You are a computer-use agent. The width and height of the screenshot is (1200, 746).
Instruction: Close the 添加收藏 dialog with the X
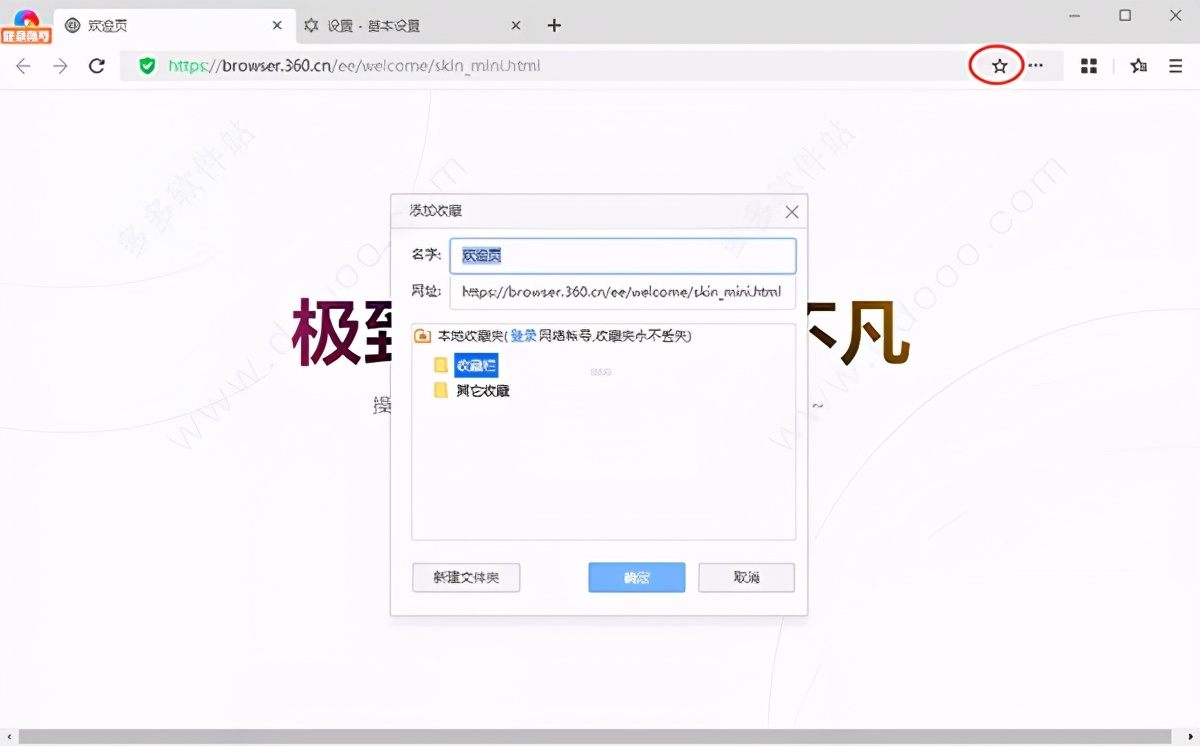pos(791,211)
